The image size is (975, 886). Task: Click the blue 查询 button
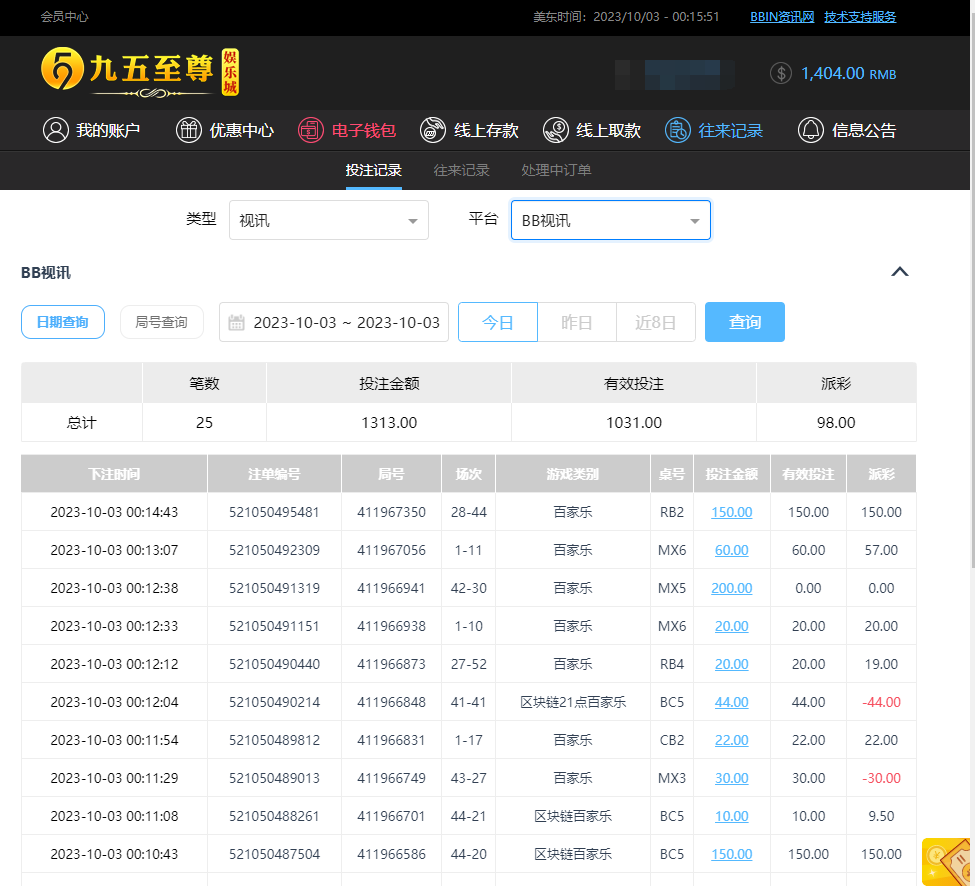[x=744, y=322]
